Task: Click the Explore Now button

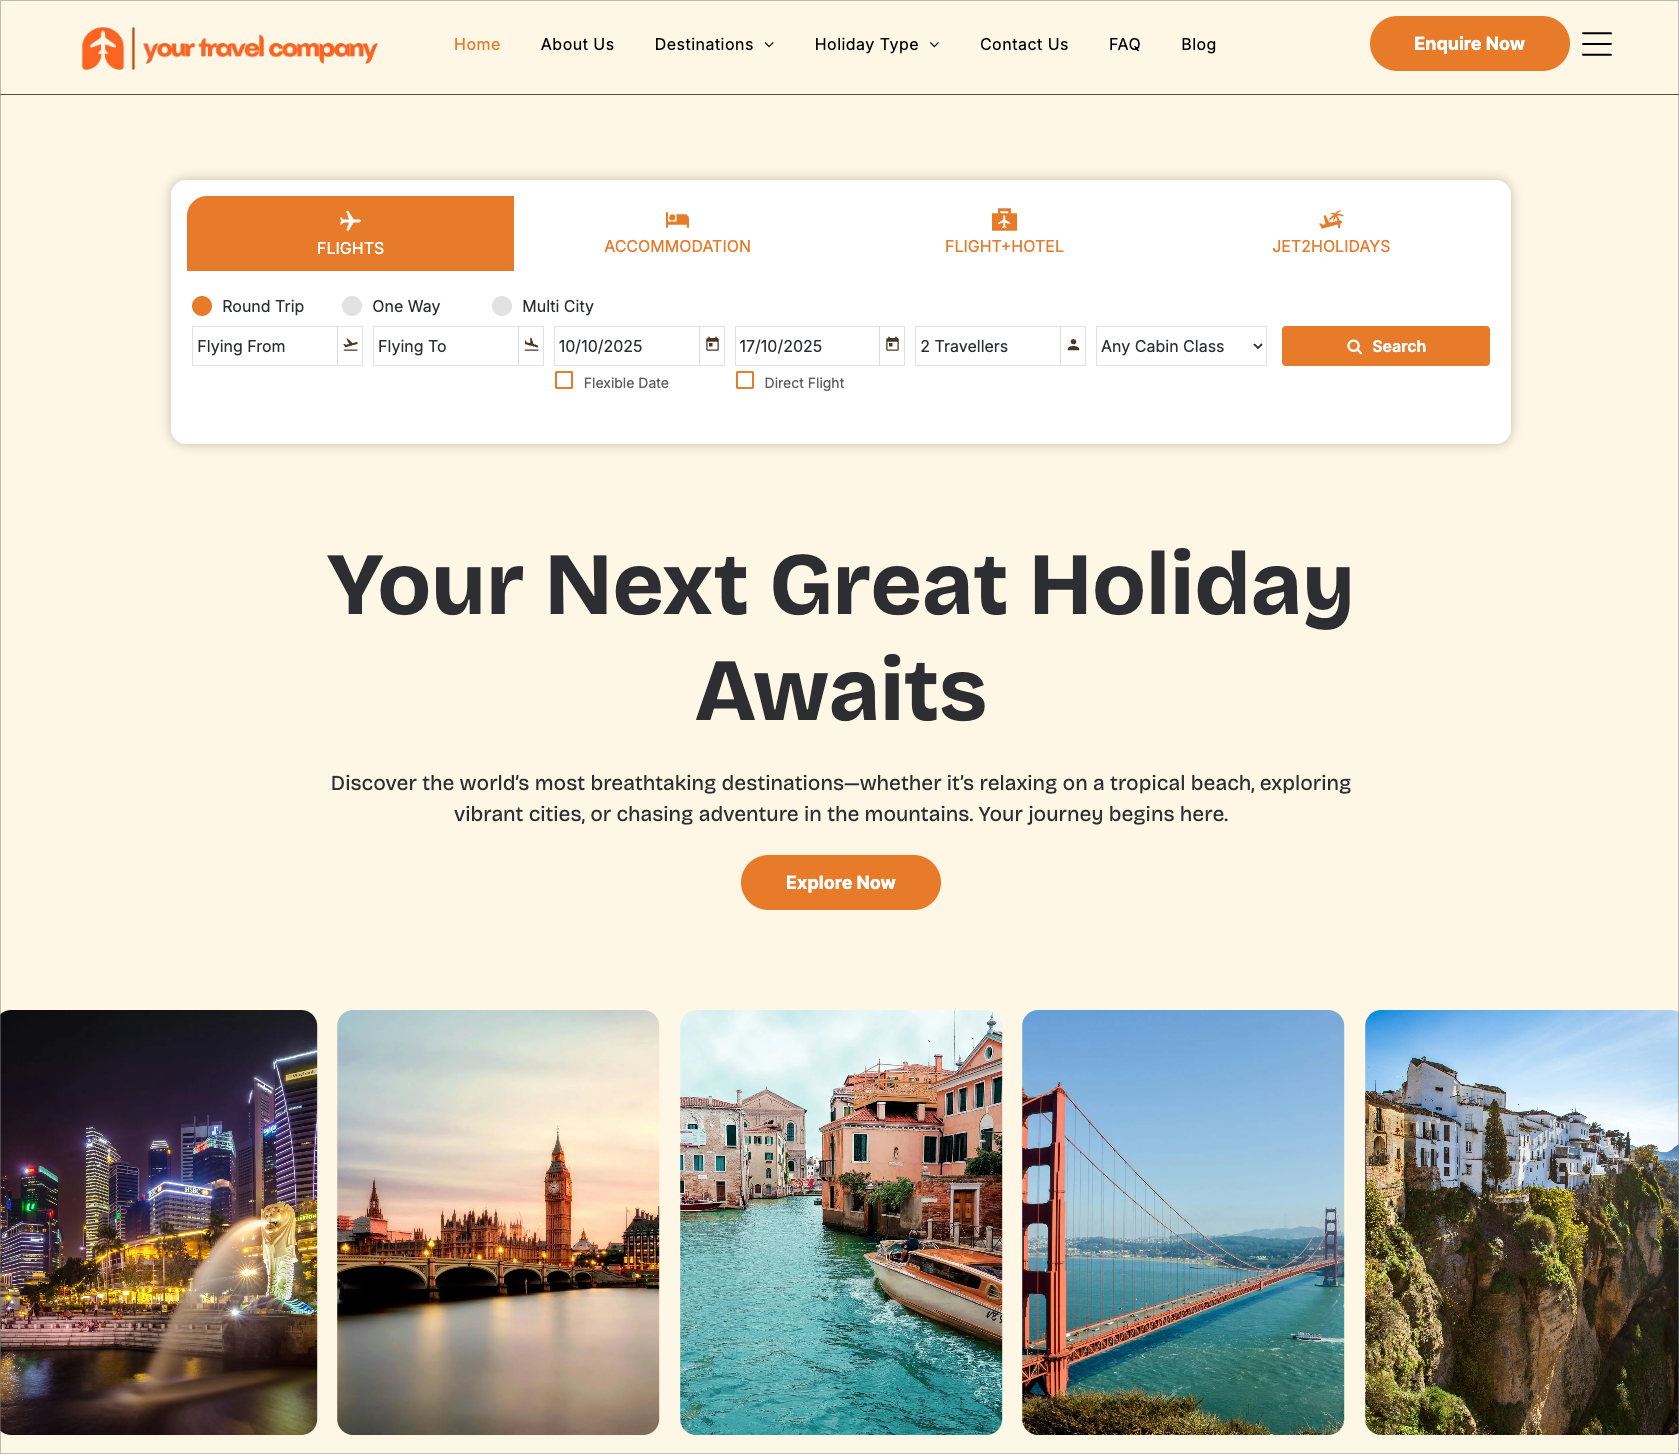Action: [x=840, y=882]
